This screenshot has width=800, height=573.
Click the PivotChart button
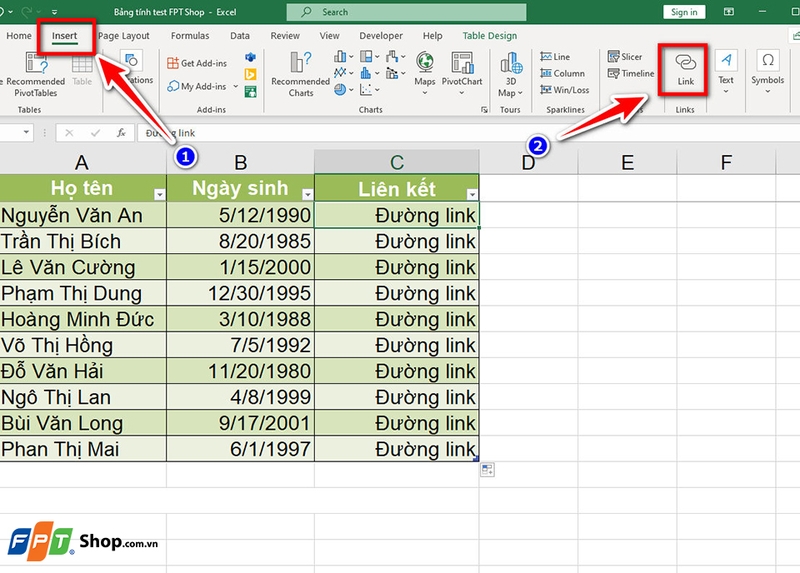pyautogui.click(x=462, y=73)
